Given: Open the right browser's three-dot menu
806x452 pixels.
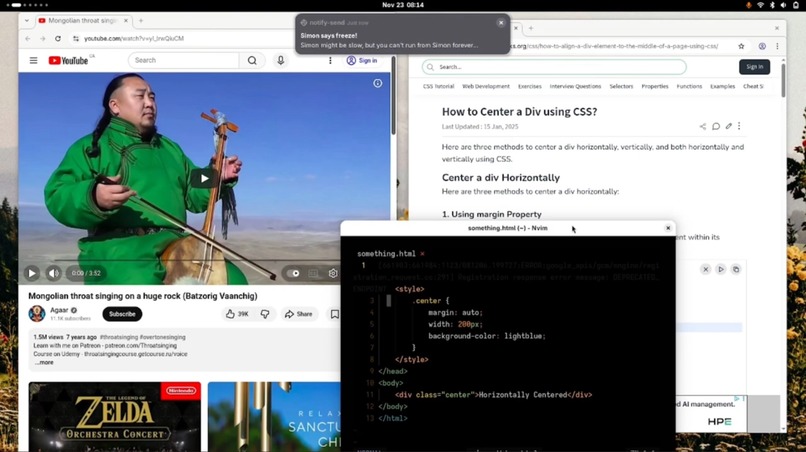Looking at the screenshot, I should coord(777,46).
